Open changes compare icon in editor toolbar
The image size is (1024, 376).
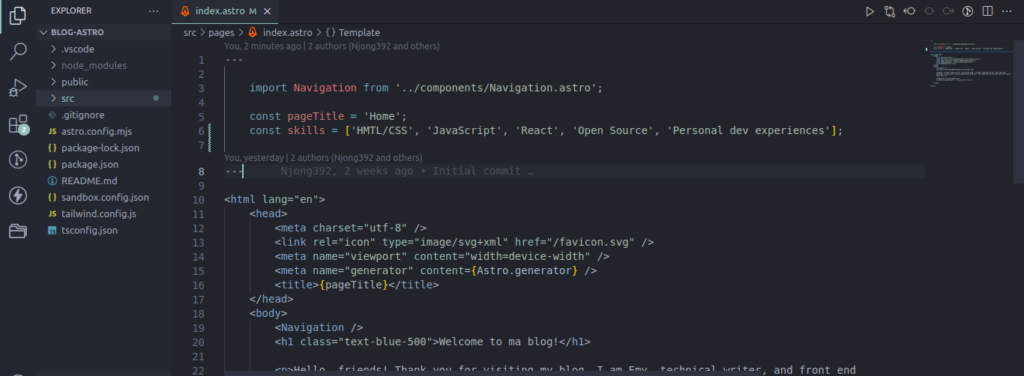pyautogui.click(x=889, y=11)
